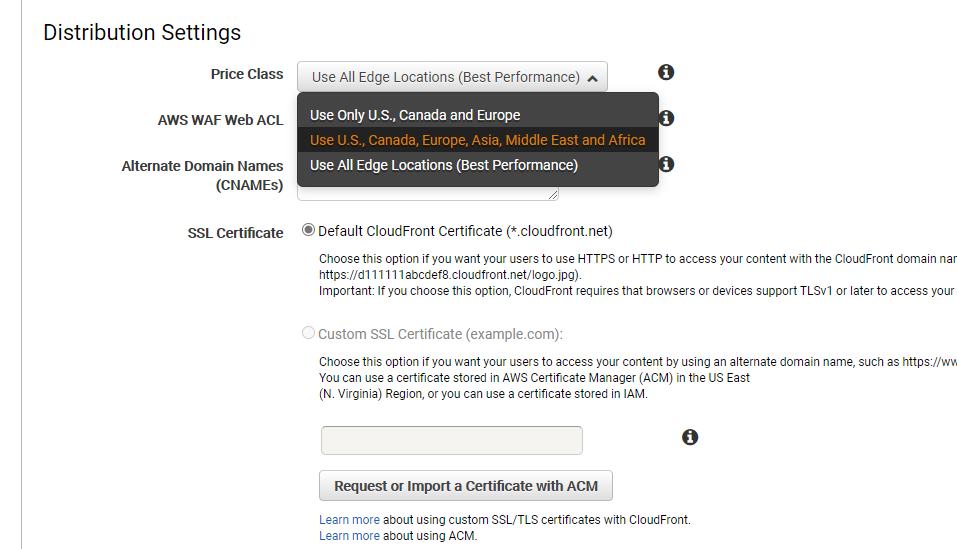Collapse the Price Class dropdown
Viewport: 957px width, 549px height.
(x=452, y=77)
